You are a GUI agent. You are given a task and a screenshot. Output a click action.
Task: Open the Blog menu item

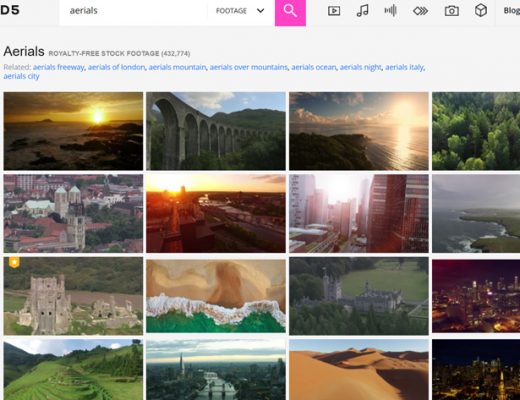(511, 11)
